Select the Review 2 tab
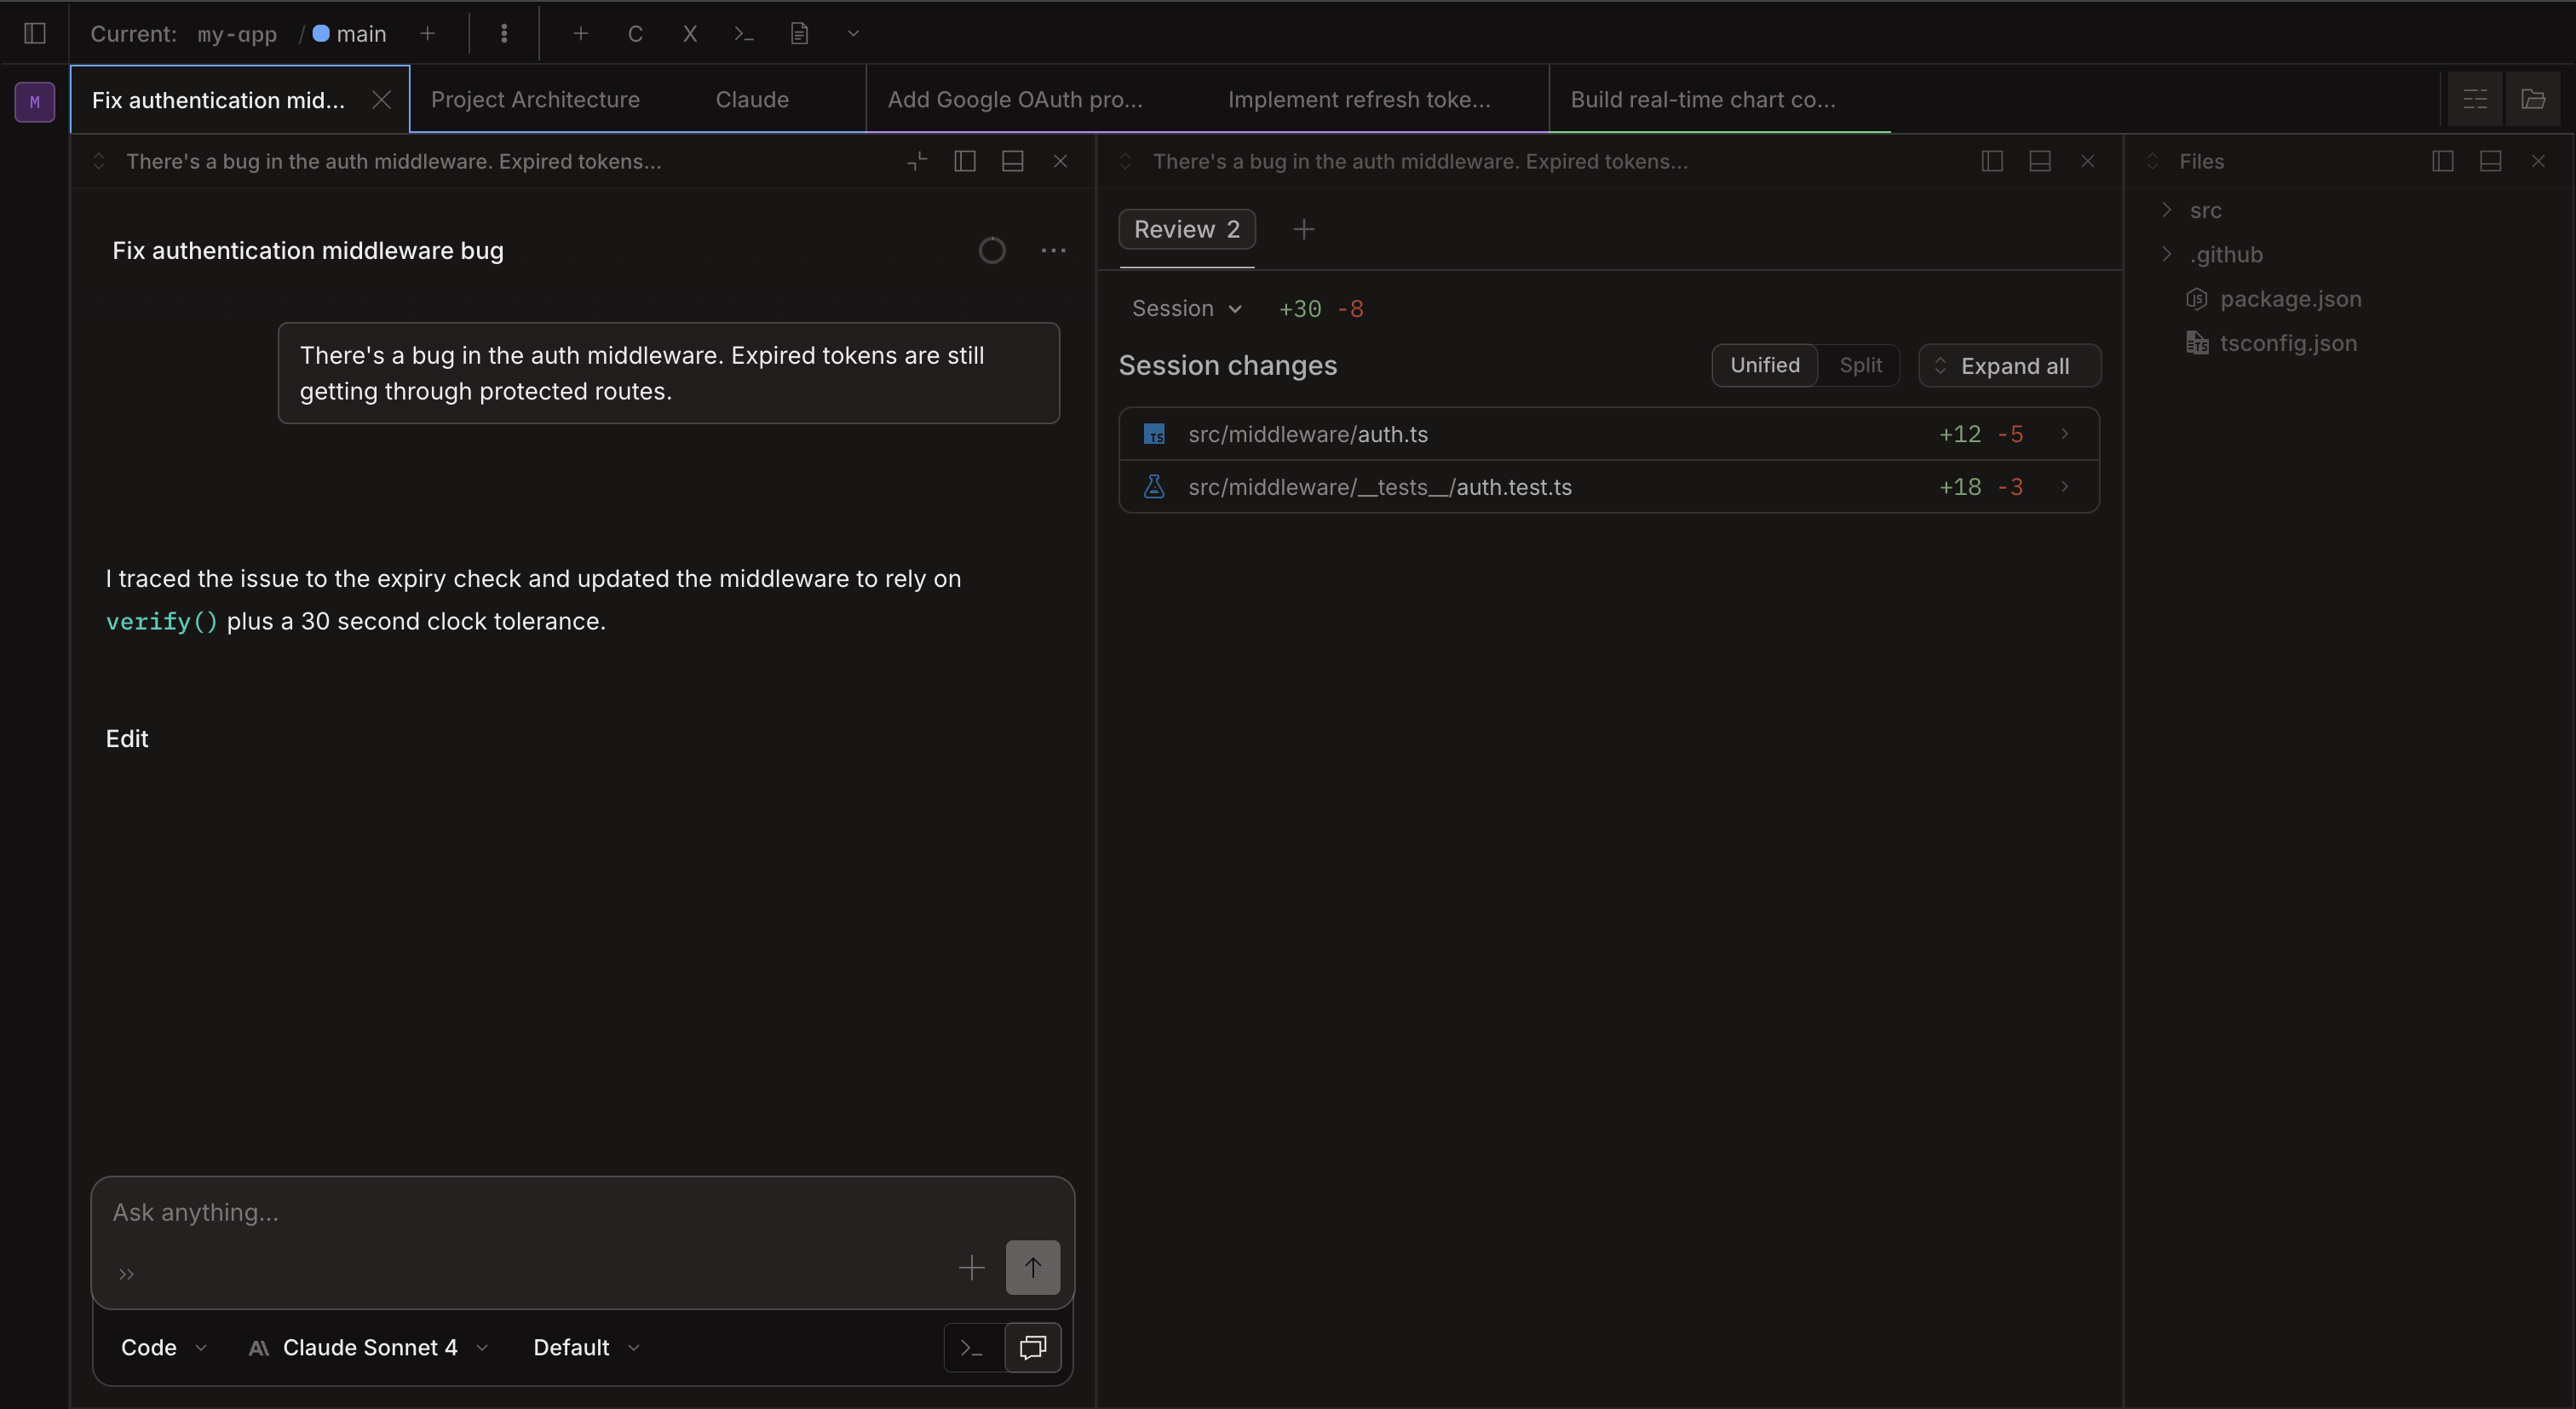 tap(1186, 229)
